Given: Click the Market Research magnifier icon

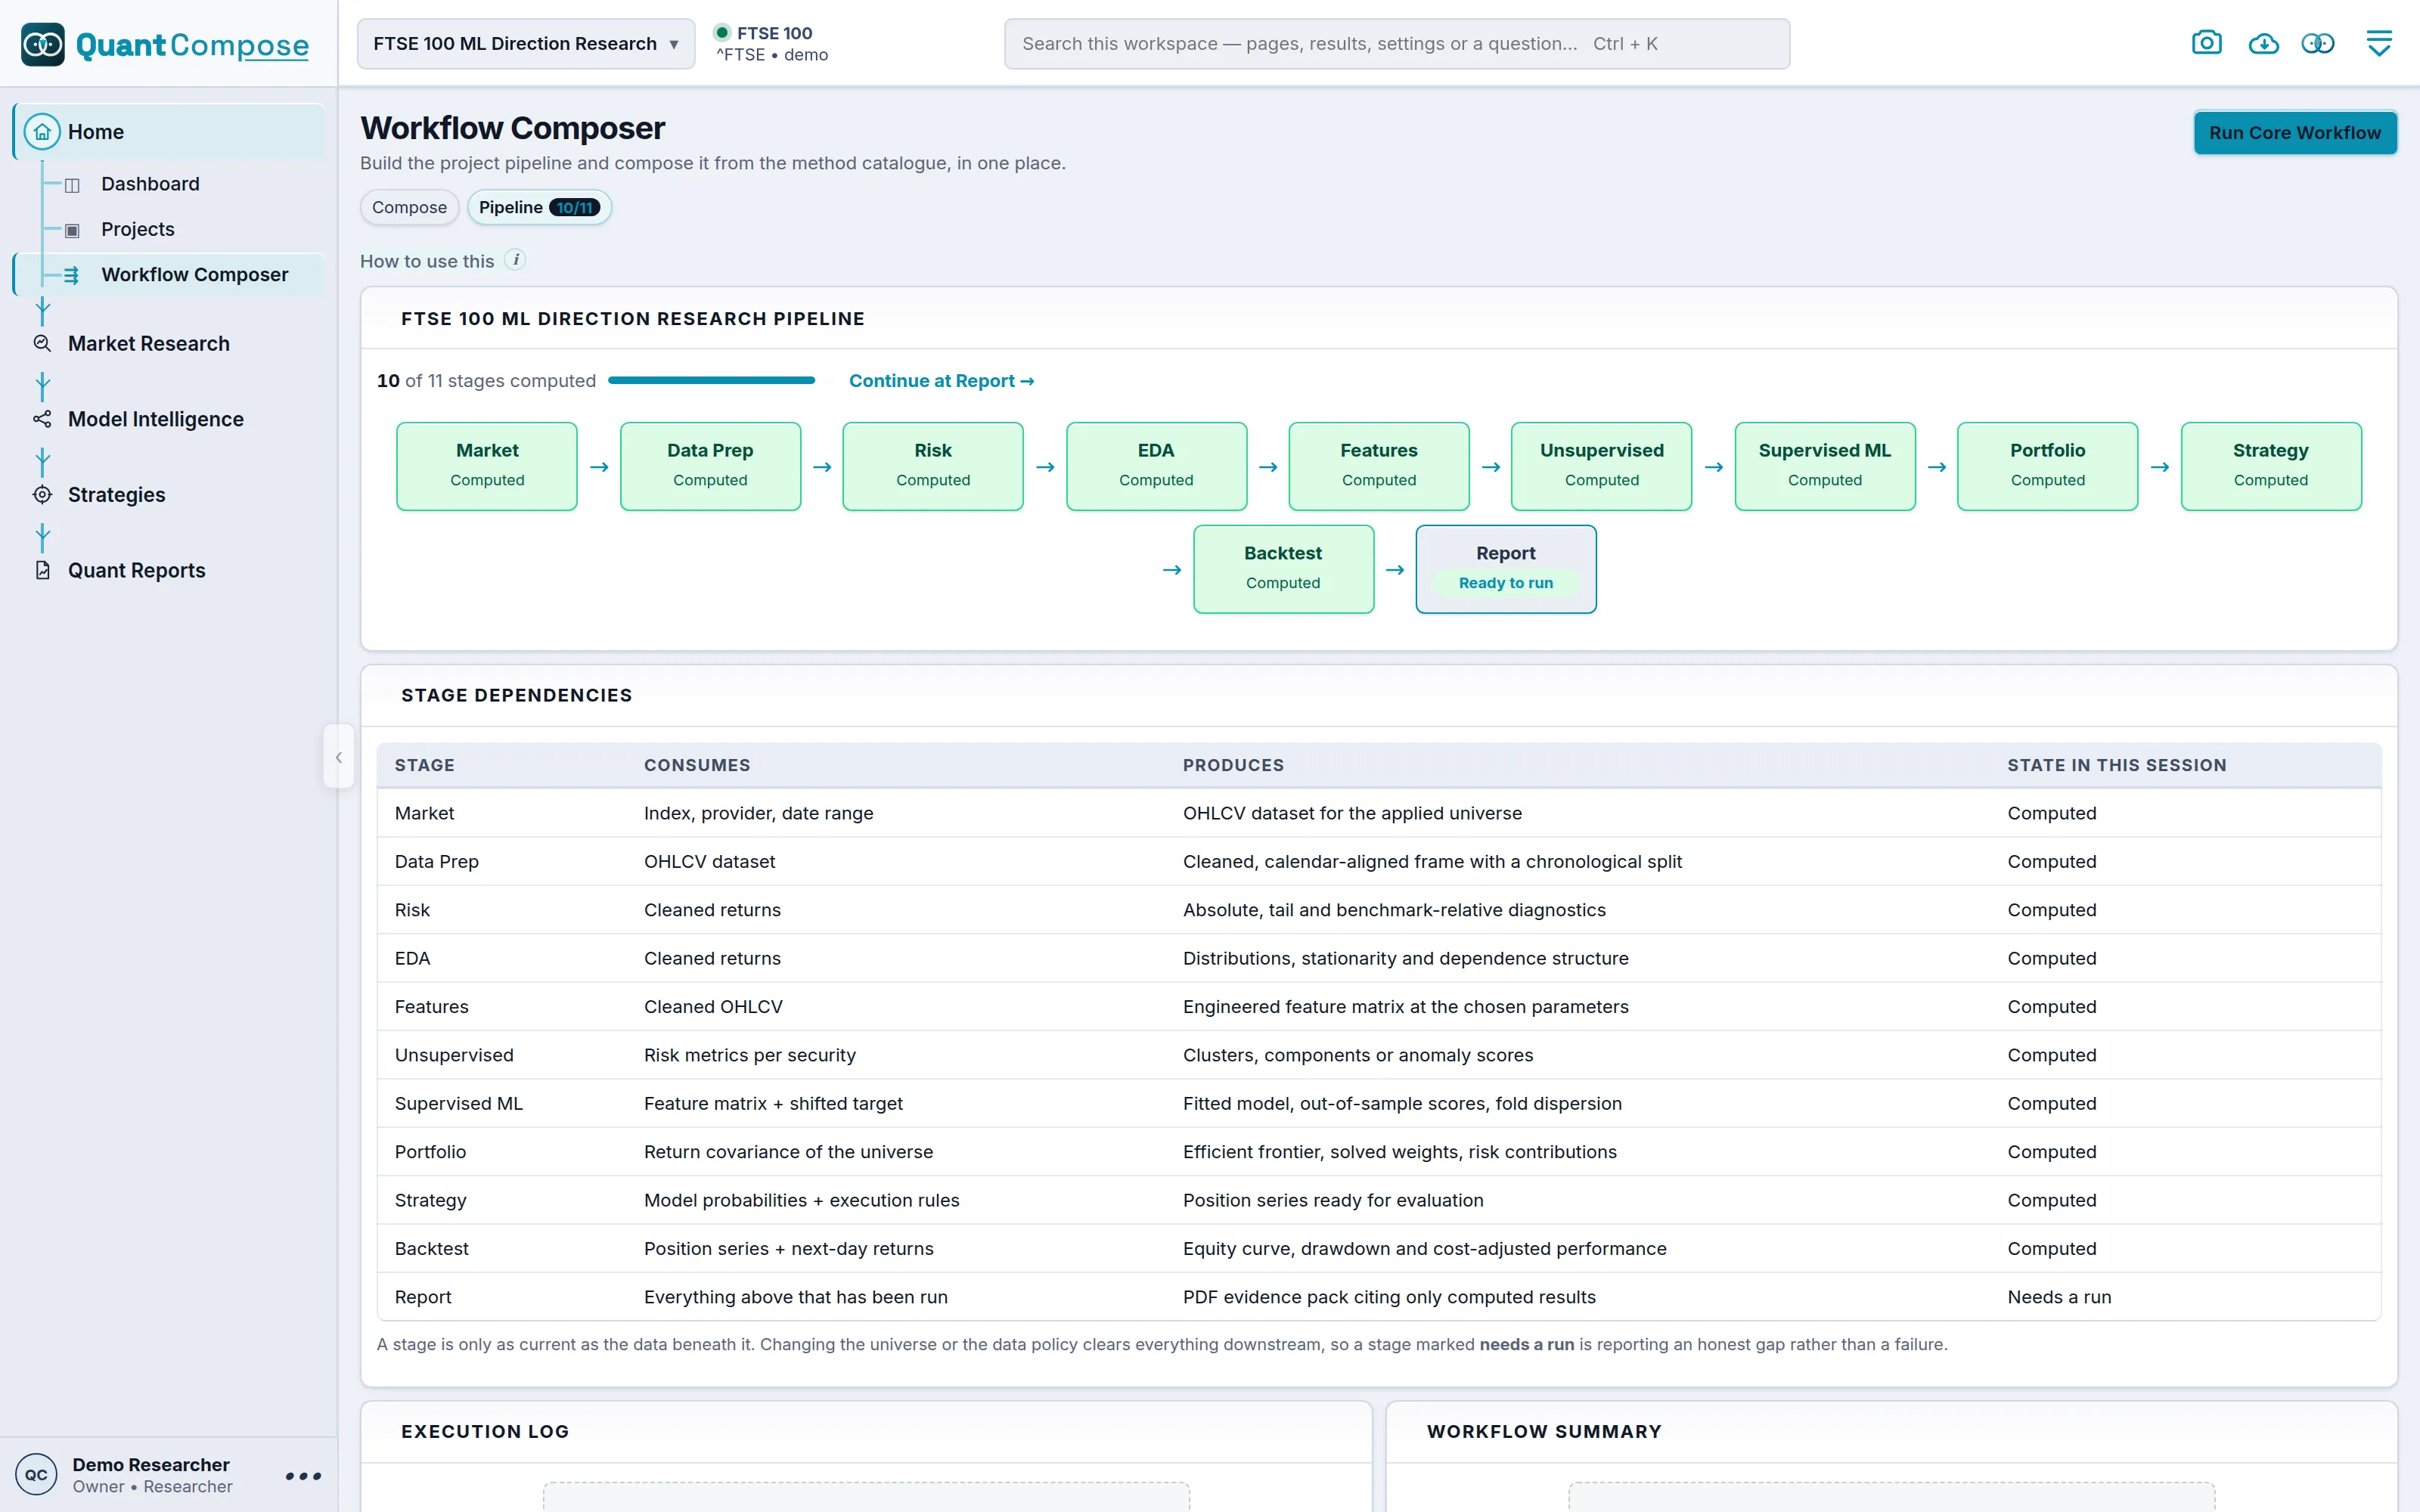Looking at the screenshot, I should (42, 343).
